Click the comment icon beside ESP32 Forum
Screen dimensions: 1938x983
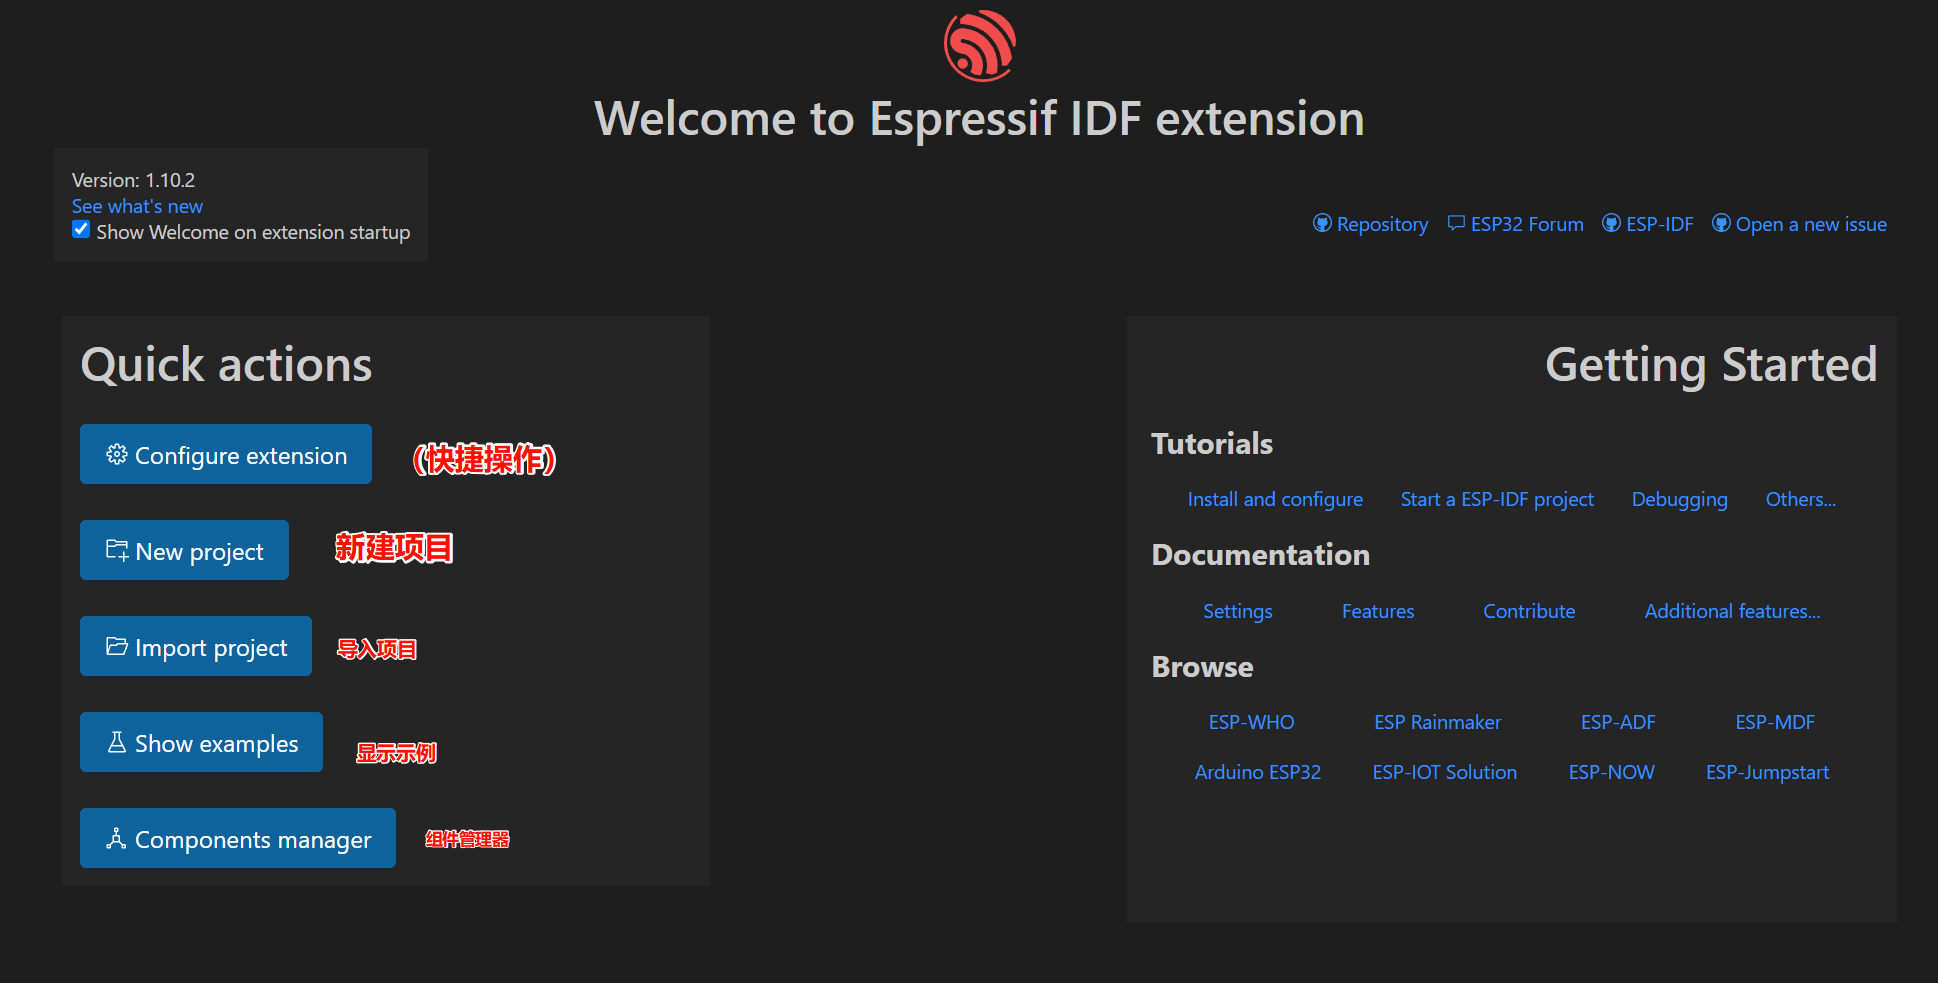click(1456, 223)
